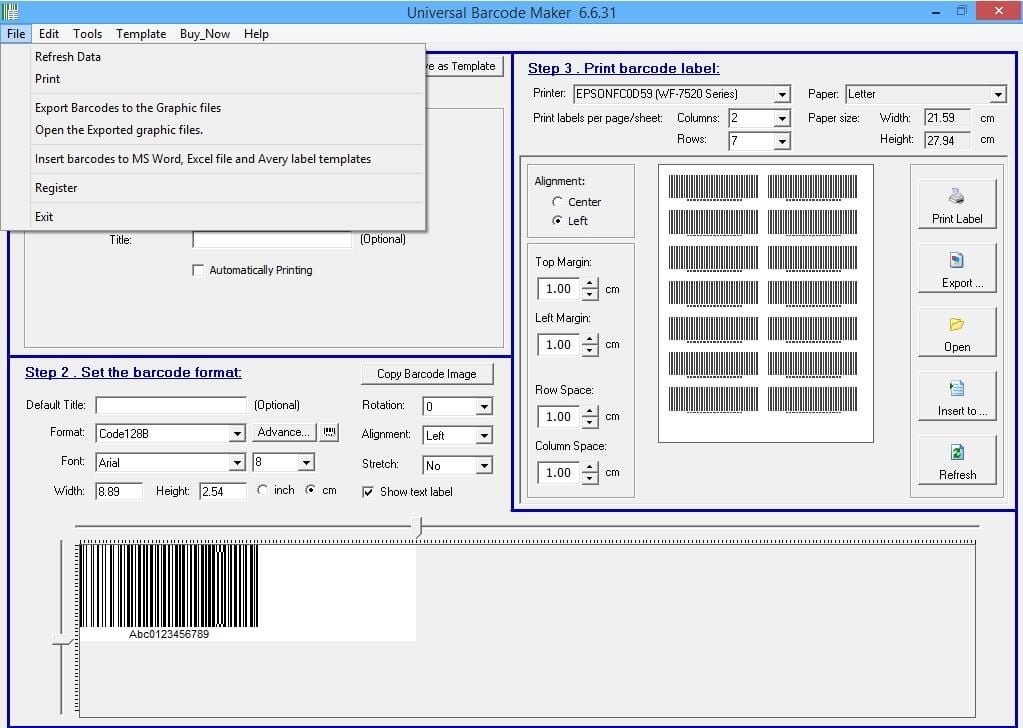Click the Insert to document icon
1023x728 pixels.
pos(956,388)
